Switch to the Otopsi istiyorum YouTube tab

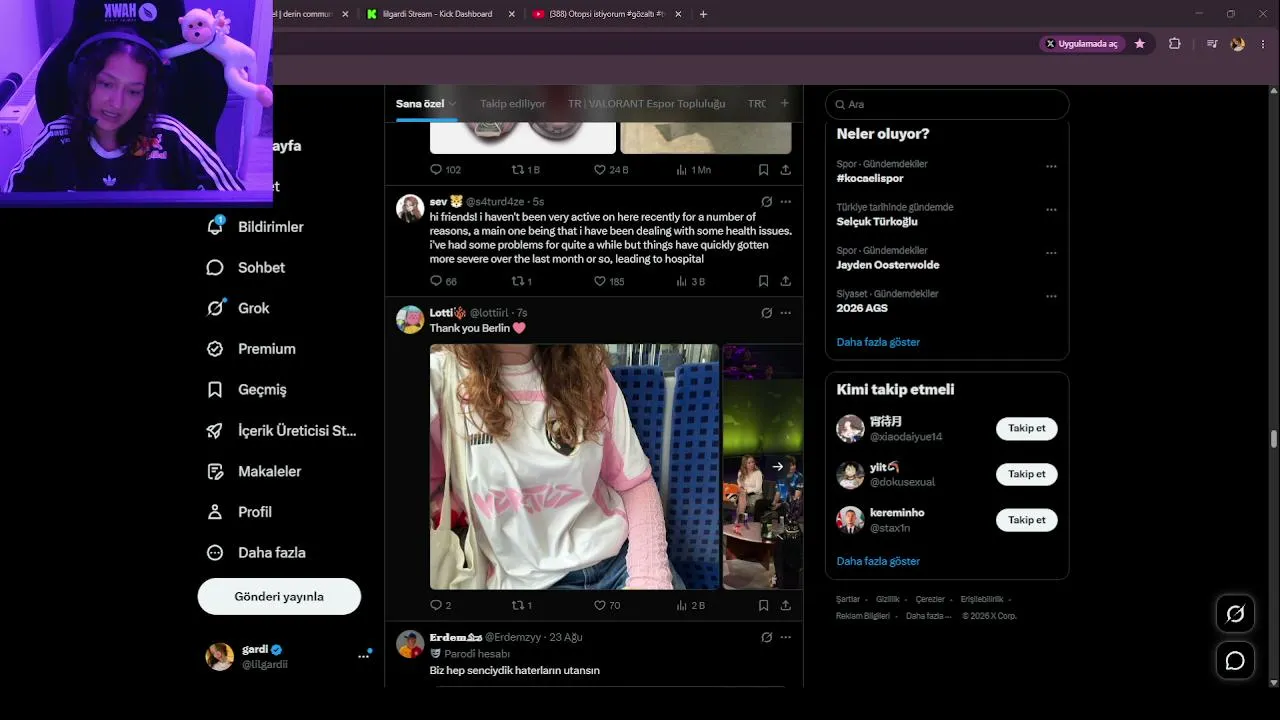pos(608,14)
